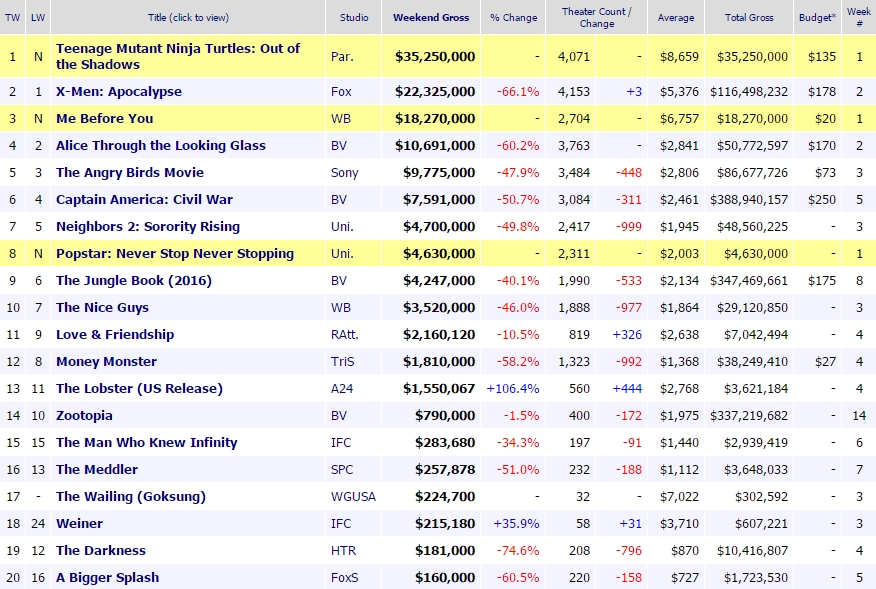Click the Title (click to view) header
Screen dimensions: 876x589
coord(188,17)
